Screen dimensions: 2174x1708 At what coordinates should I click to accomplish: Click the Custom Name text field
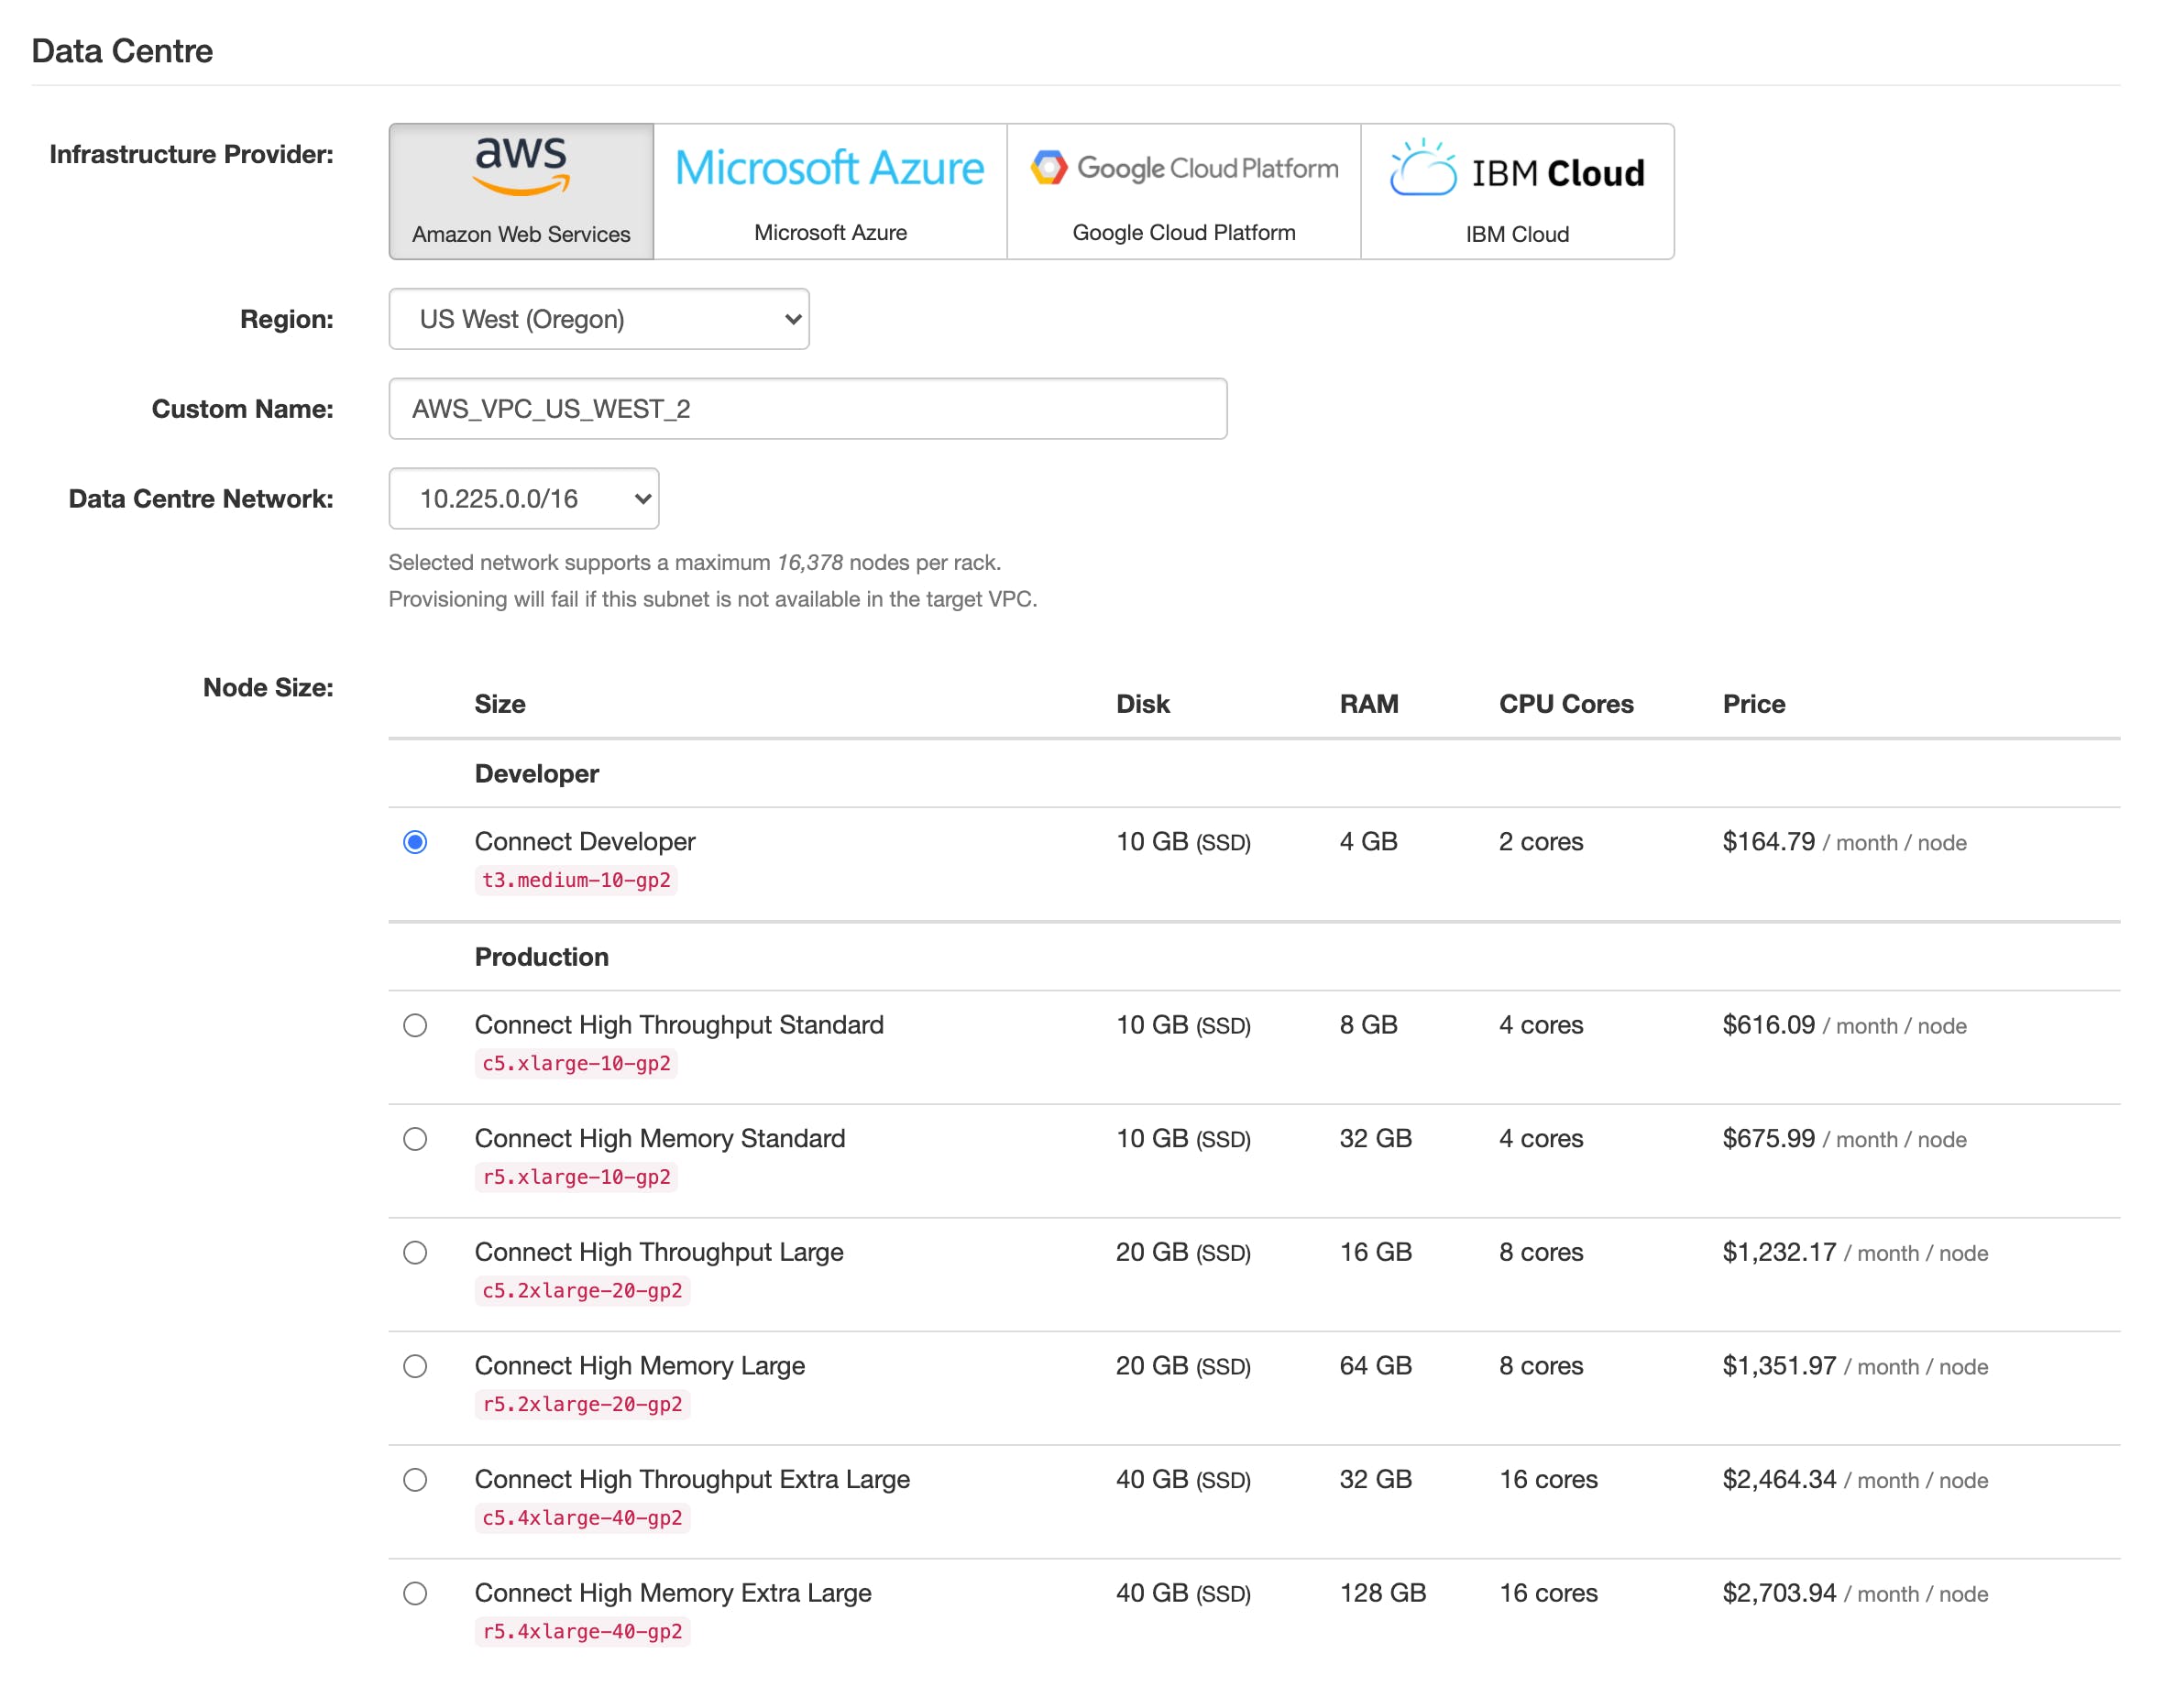click(x=807, y=408)
